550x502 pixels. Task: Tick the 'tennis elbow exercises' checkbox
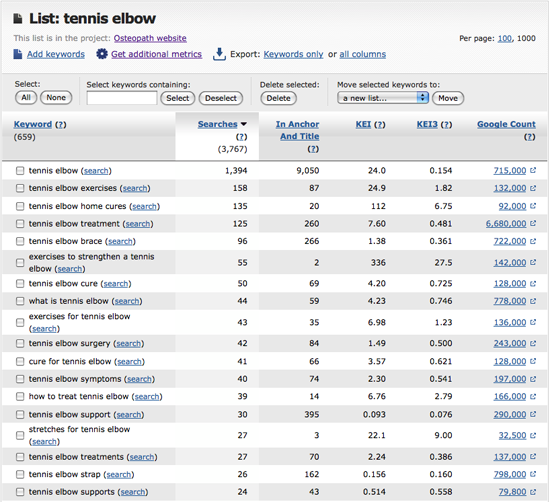20,188
